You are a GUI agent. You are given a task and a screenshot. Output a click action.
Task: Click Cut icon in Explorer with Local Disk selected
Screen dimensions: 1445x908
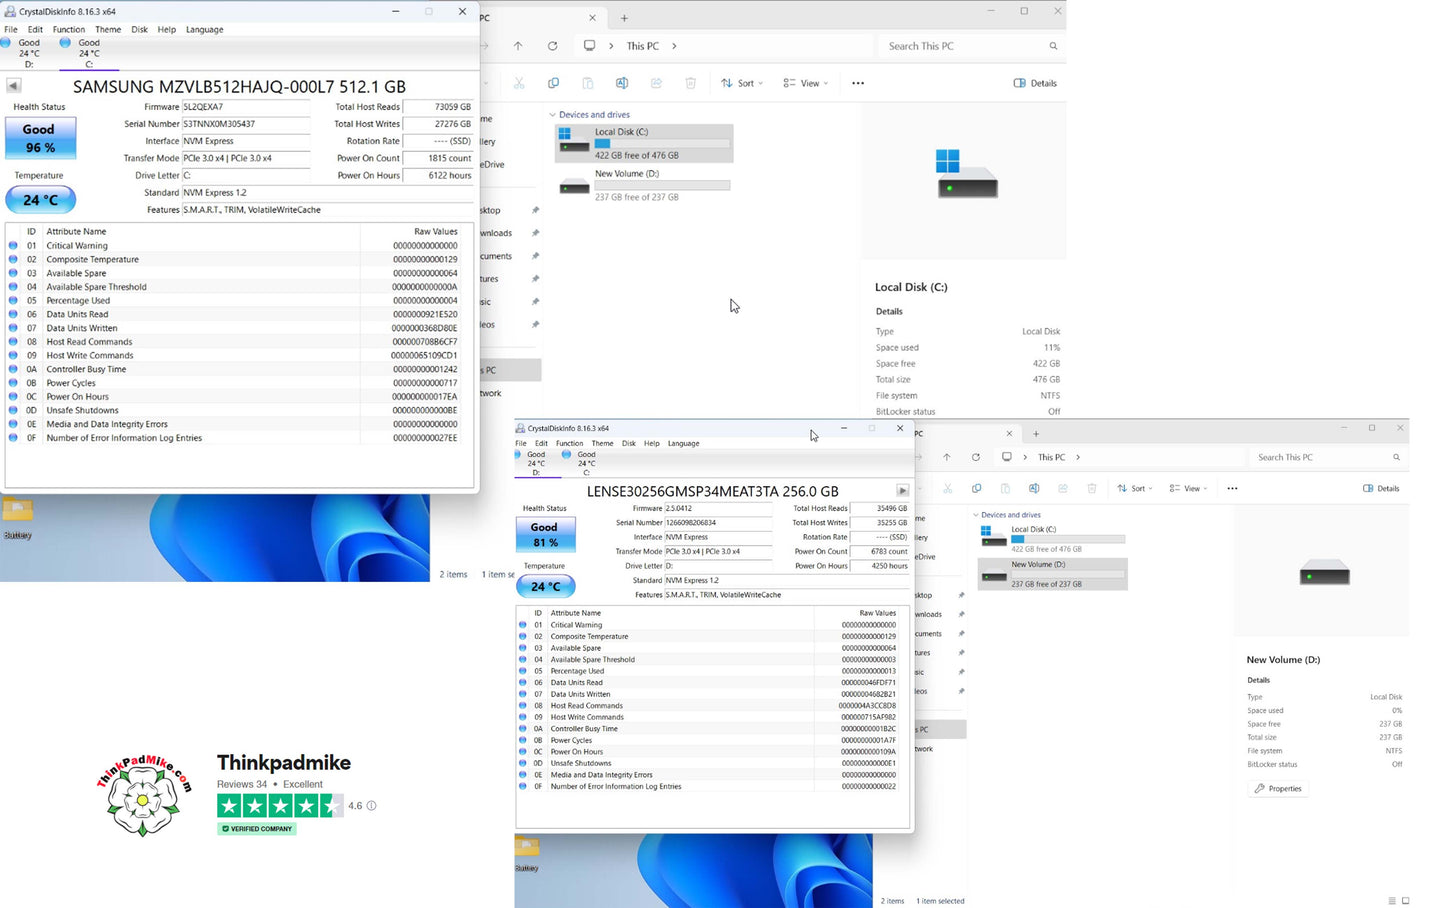pos(519,83)
